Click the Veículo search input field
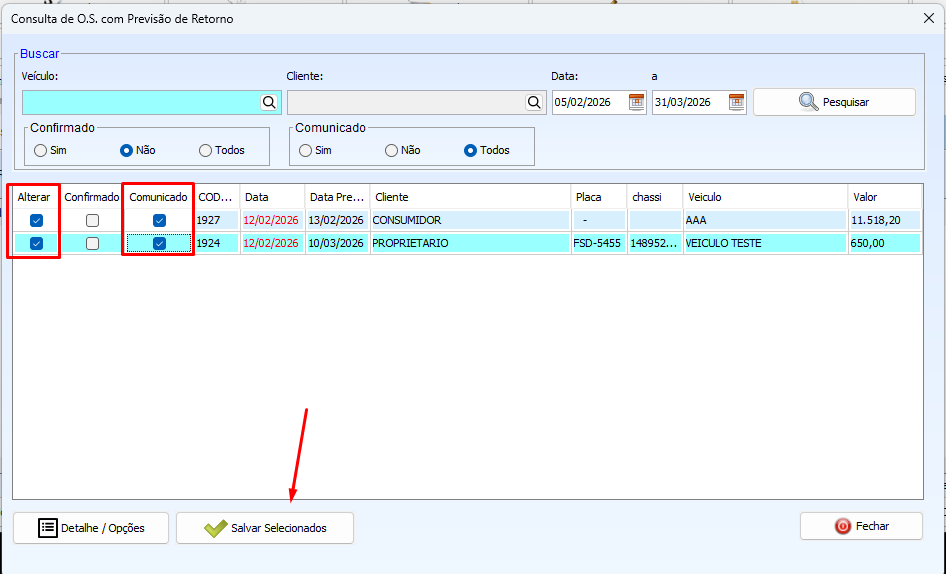The width and height of the screenshot is (946, 574). [x=140, y=102]
